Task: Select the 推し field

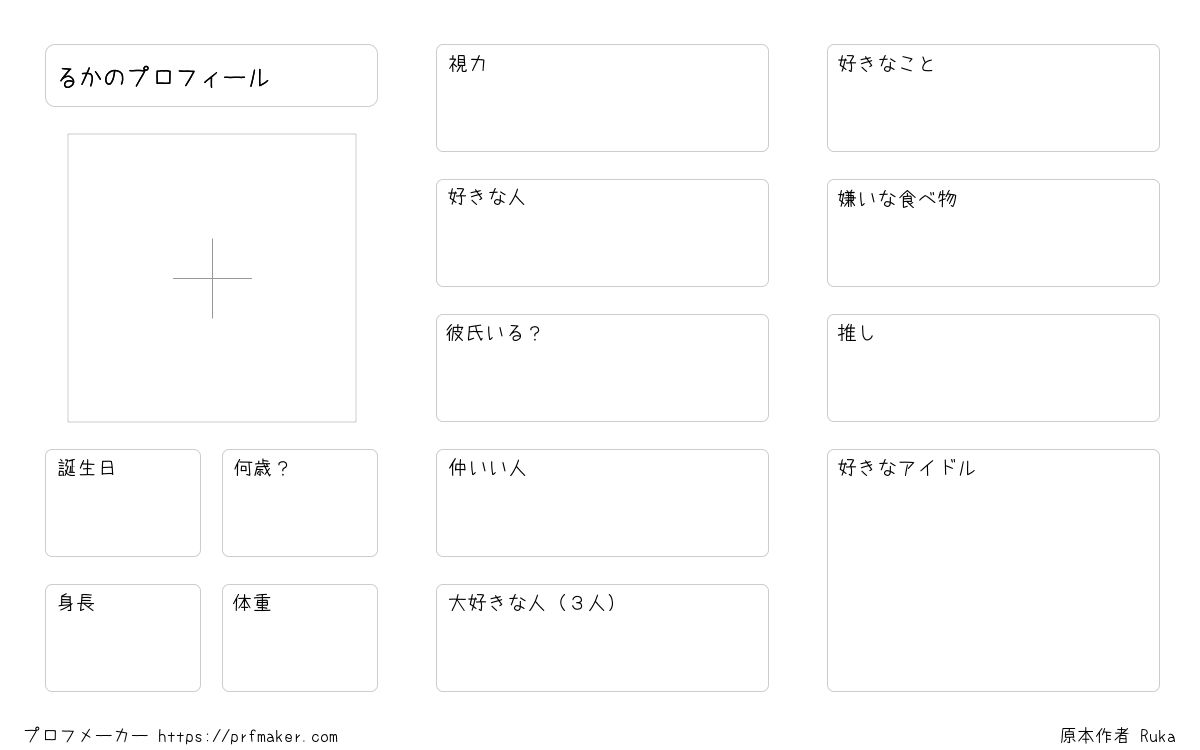Action: [993, 368]
